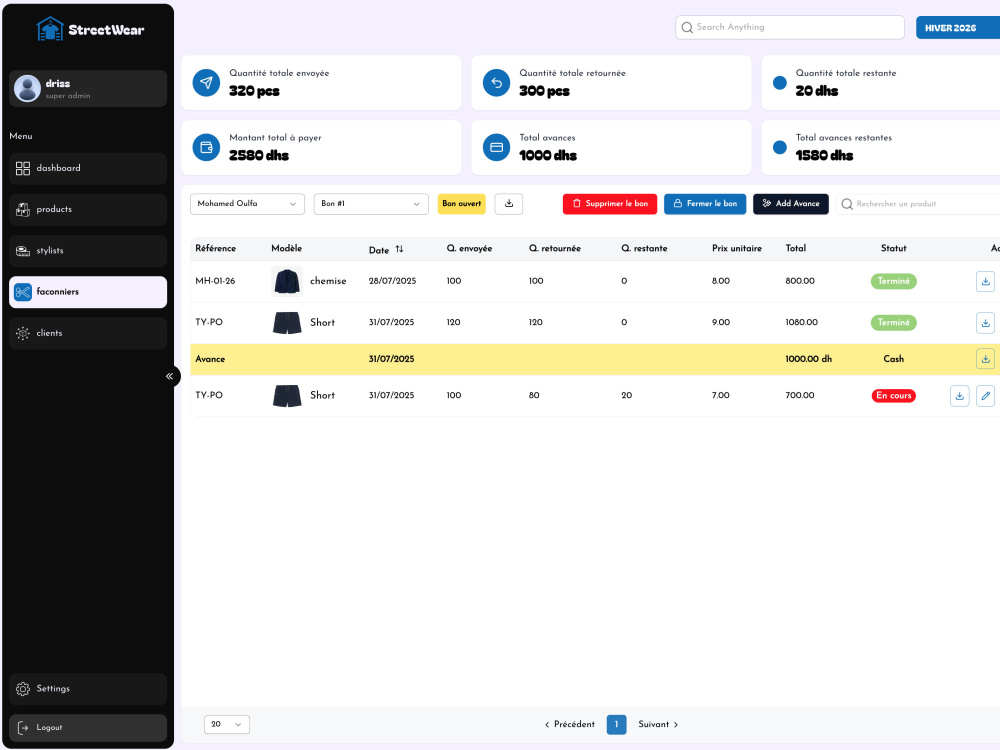Select page 1 in pagination
This screenshot has width=1000, height=750.
coord(616,724)
